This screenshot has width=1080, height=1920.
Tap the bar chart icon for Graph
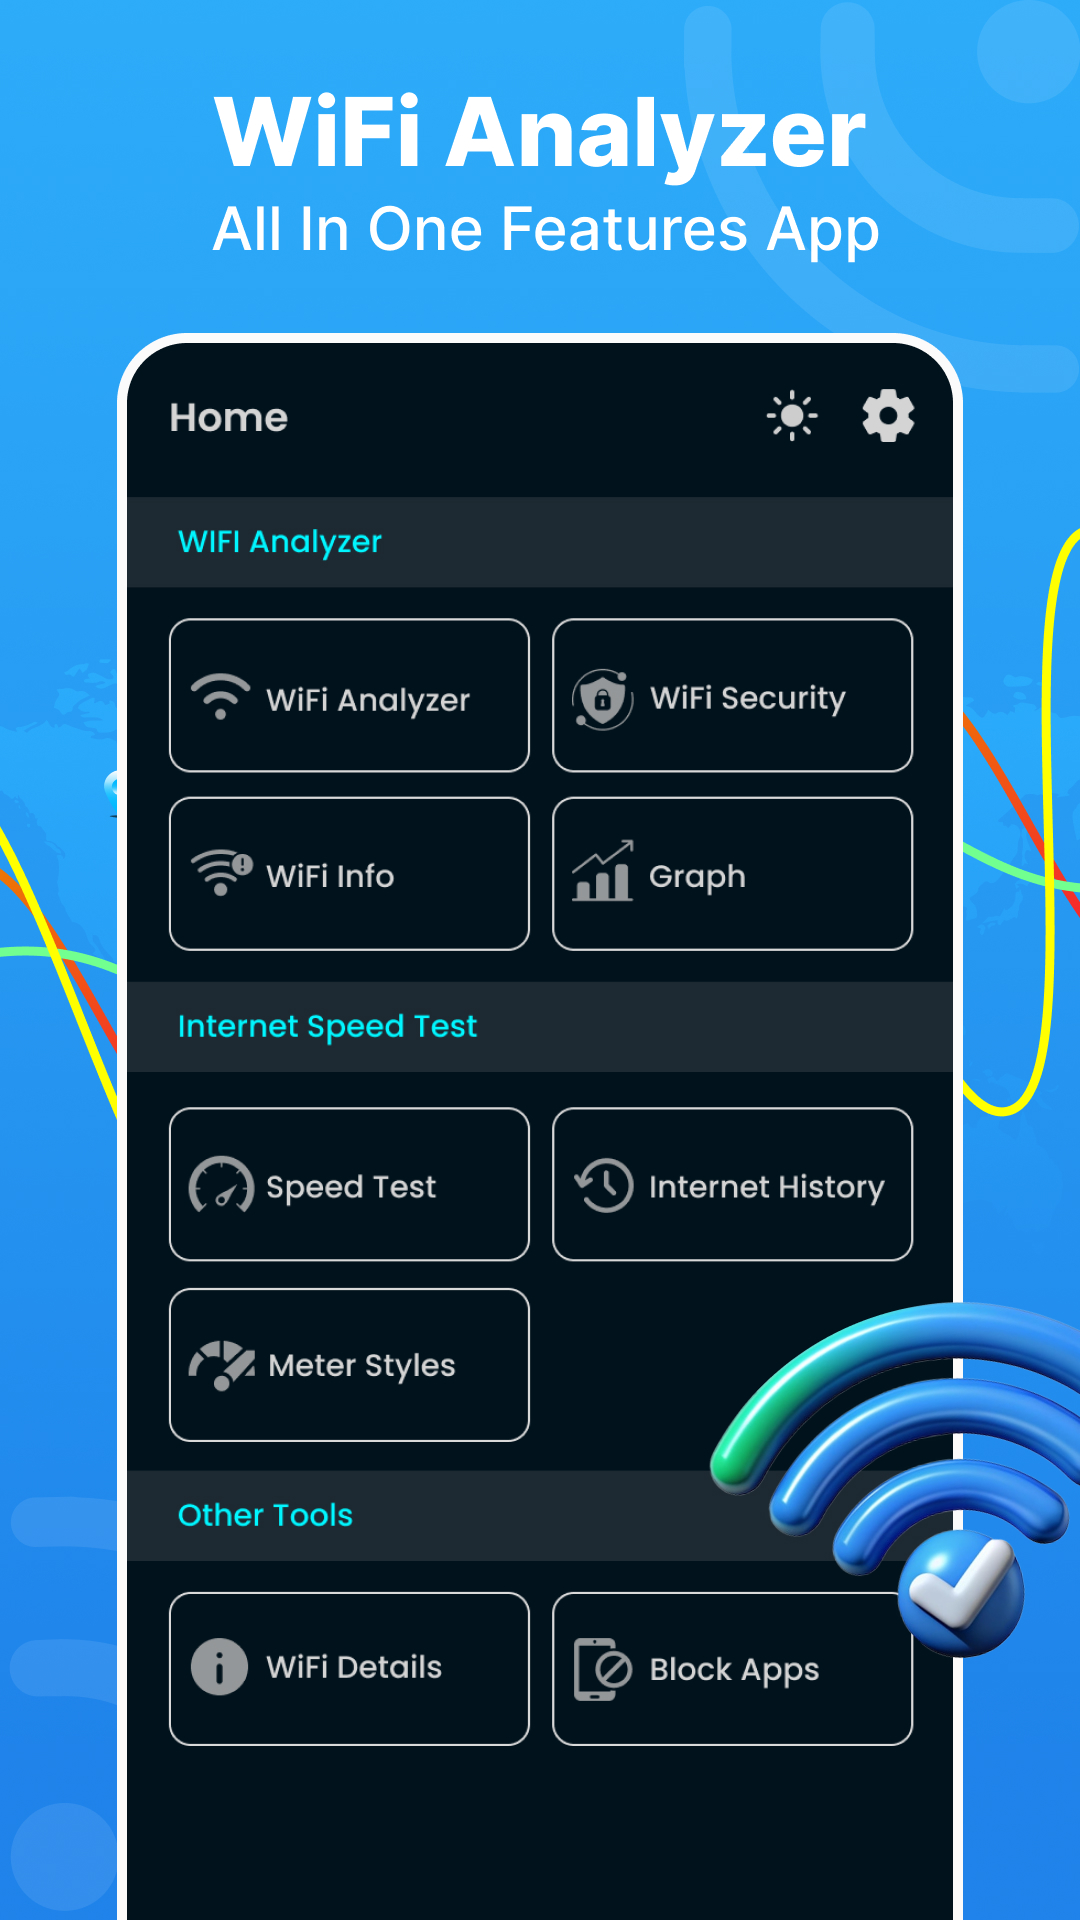click(602, 871)
